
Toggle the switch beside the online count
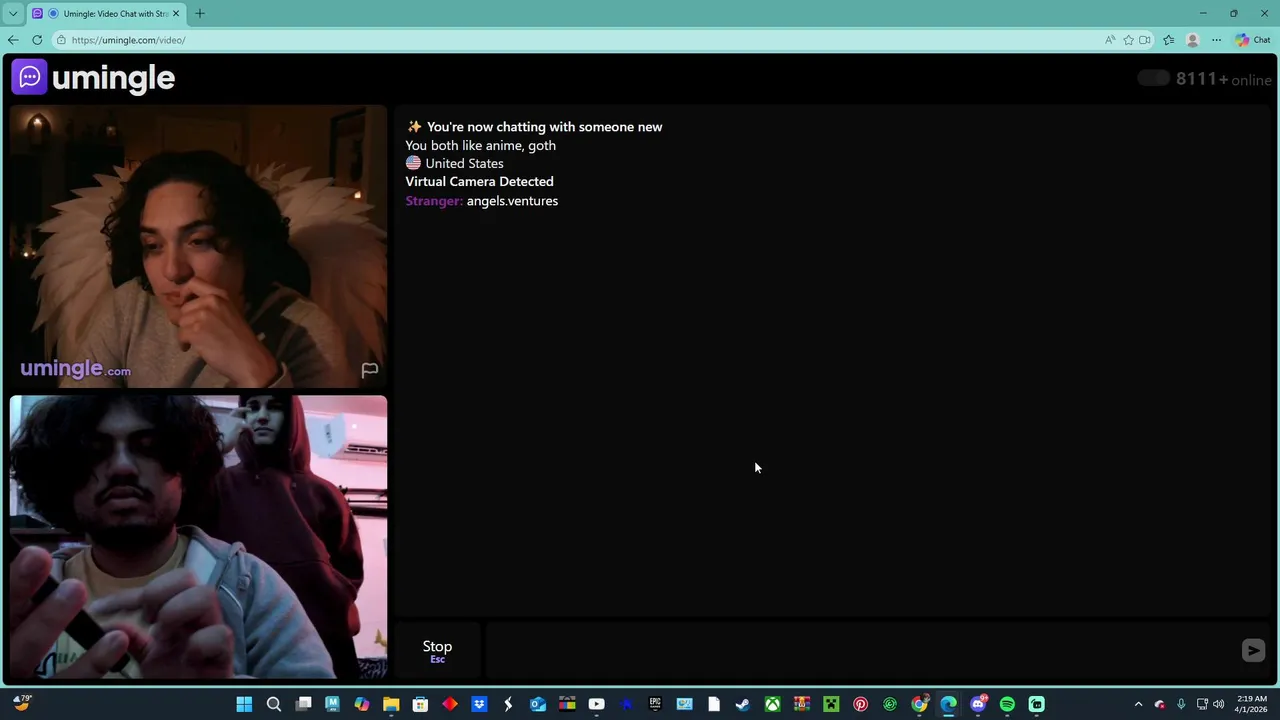click(1153, 78)
